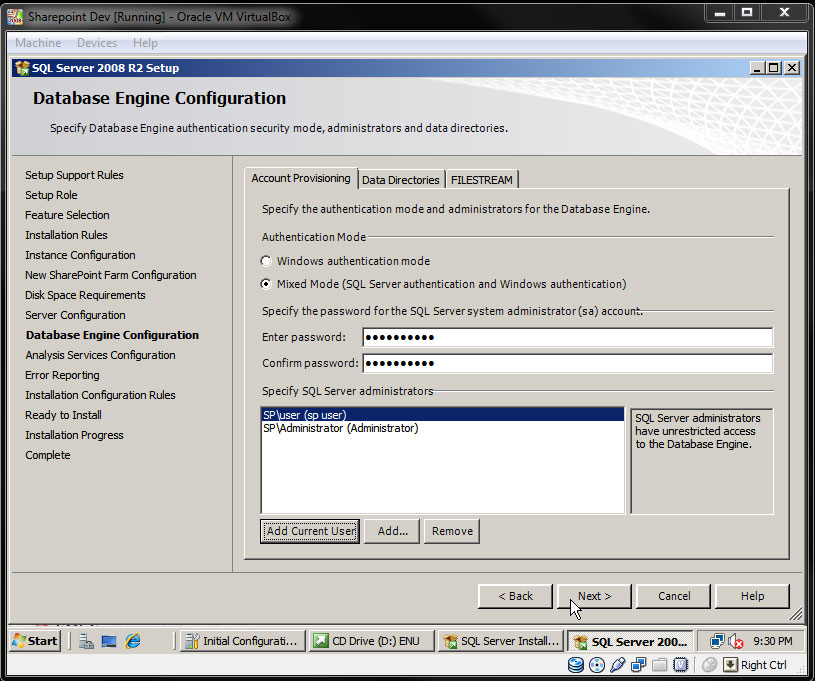Image resolution: width=815 pixels, height=681 pixels.
Task: Click Instance Configuration step
Action: 80,255
